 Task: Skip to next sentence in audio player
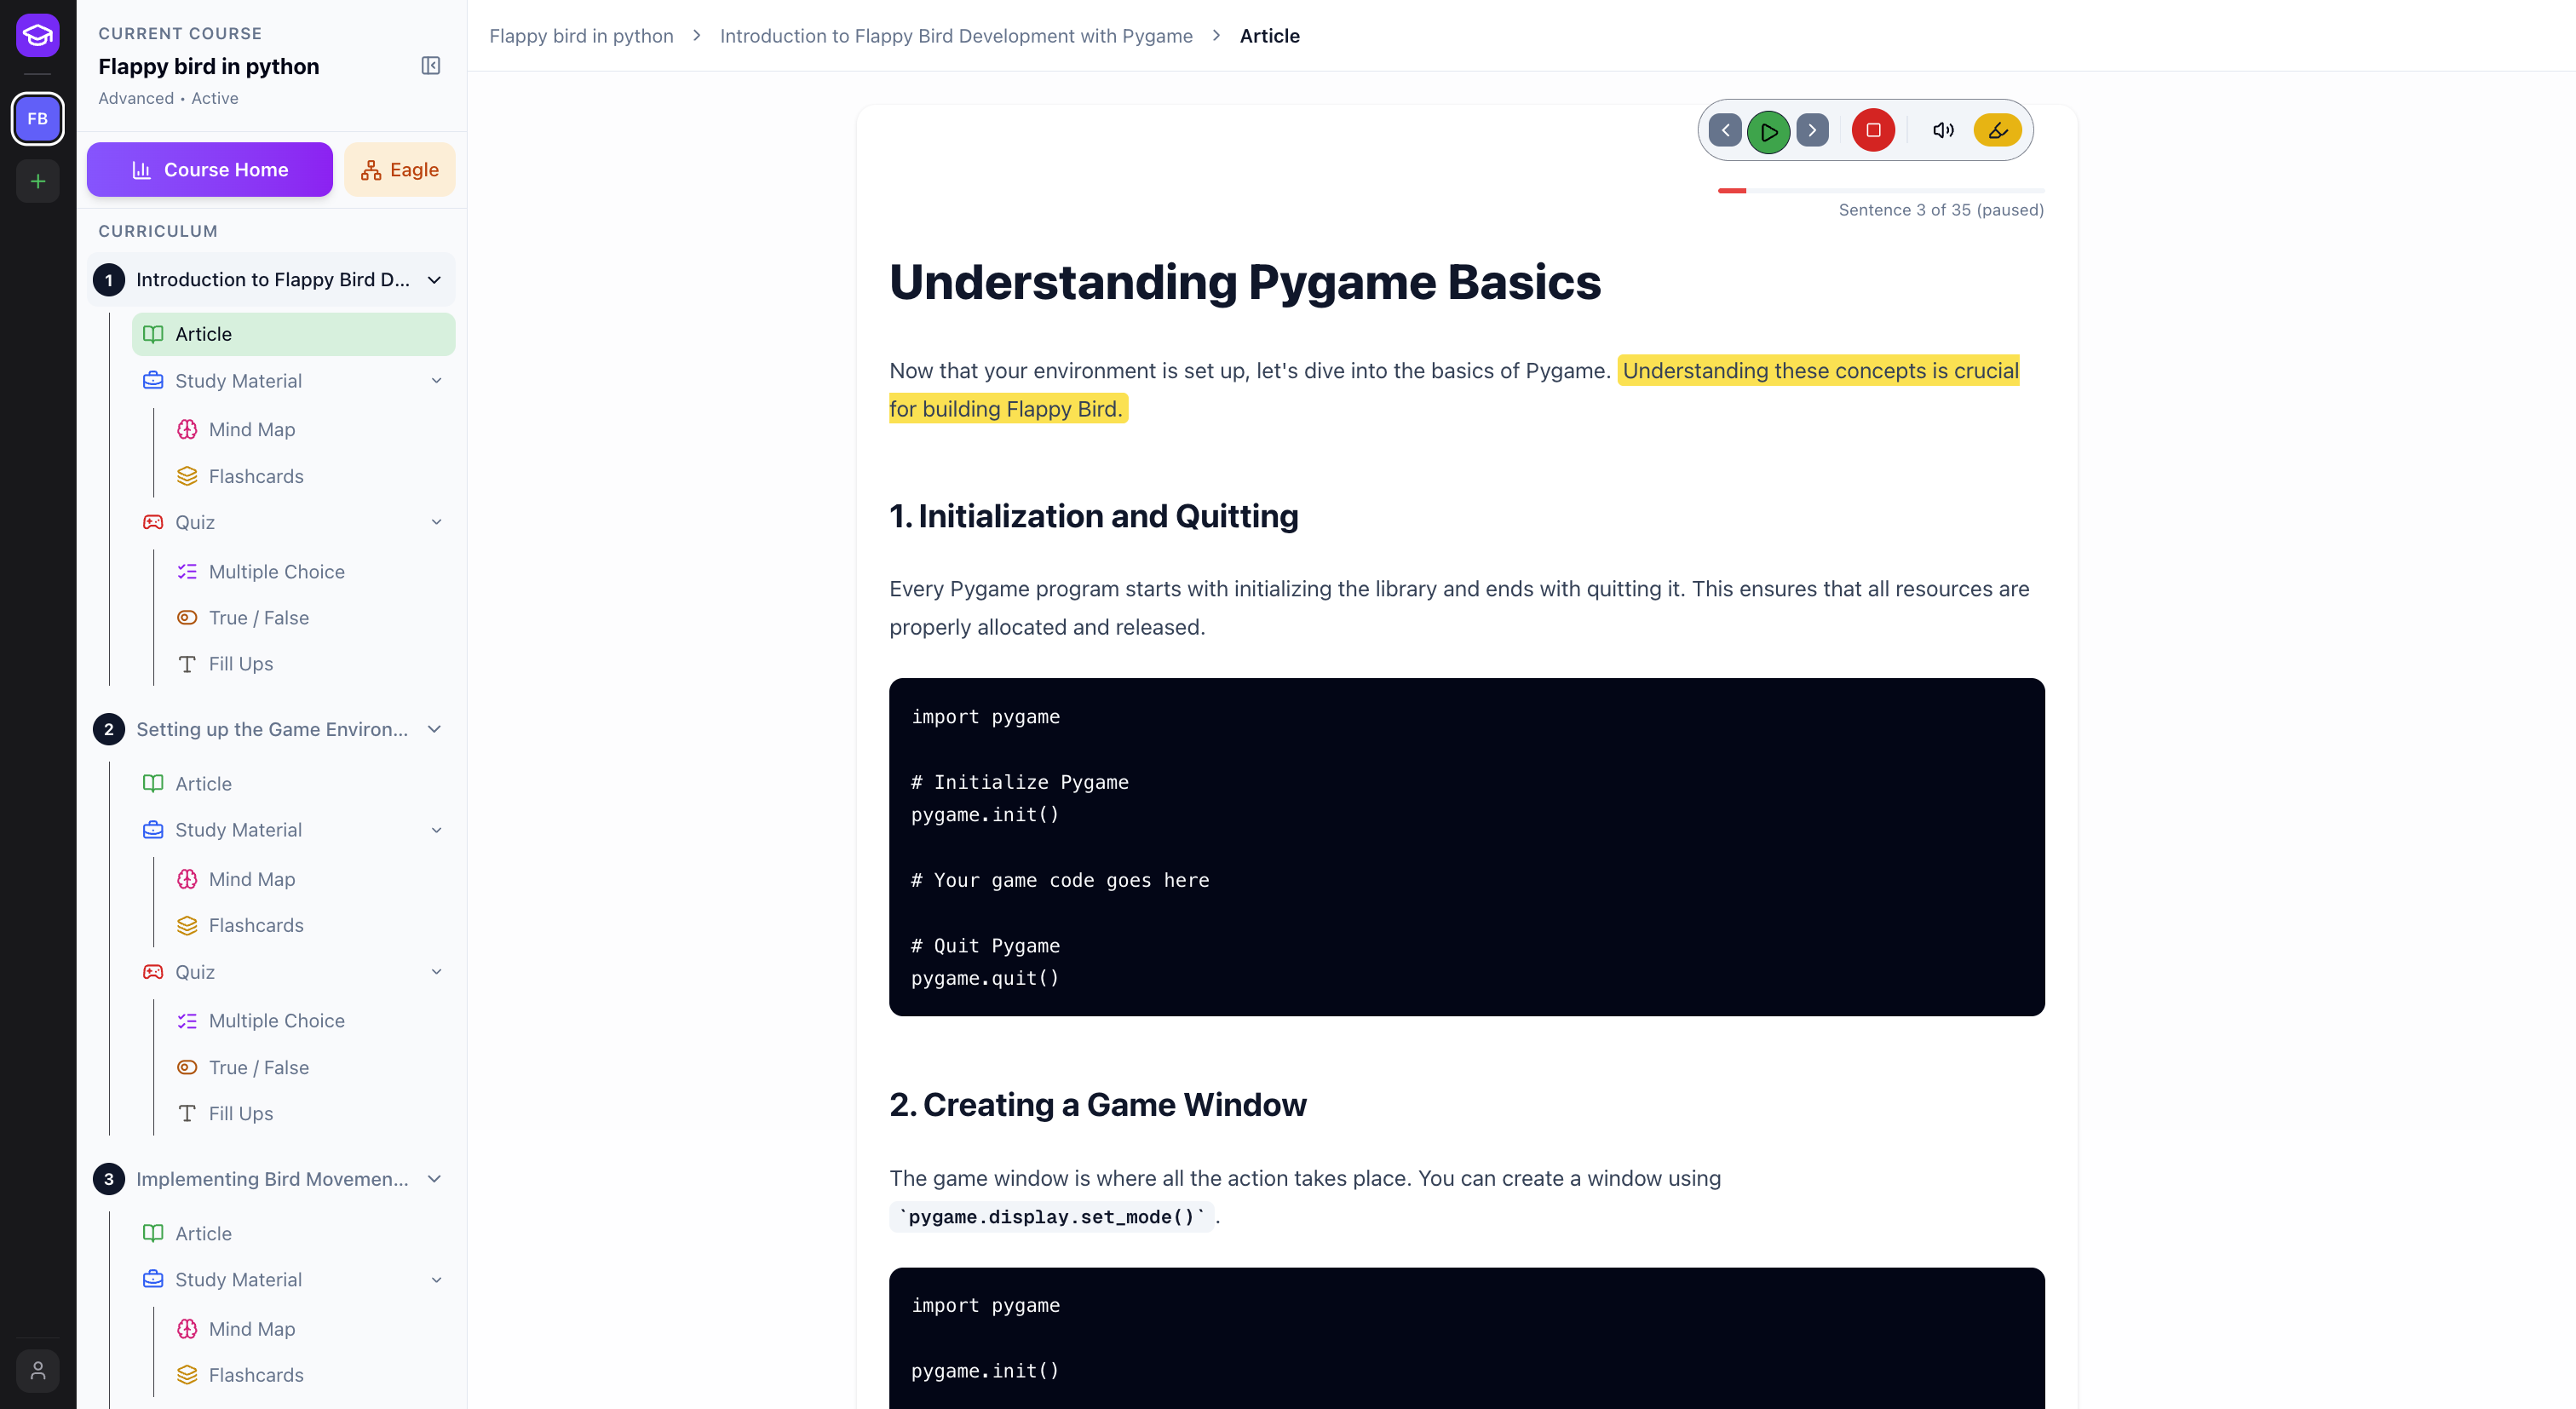pos(1812,130)
